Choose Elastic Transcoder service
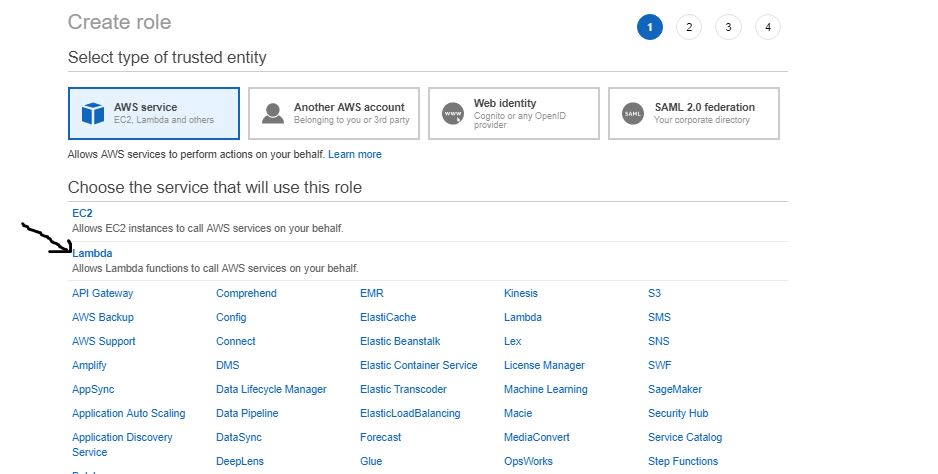The image size is (938, 474). click(403, 389)
